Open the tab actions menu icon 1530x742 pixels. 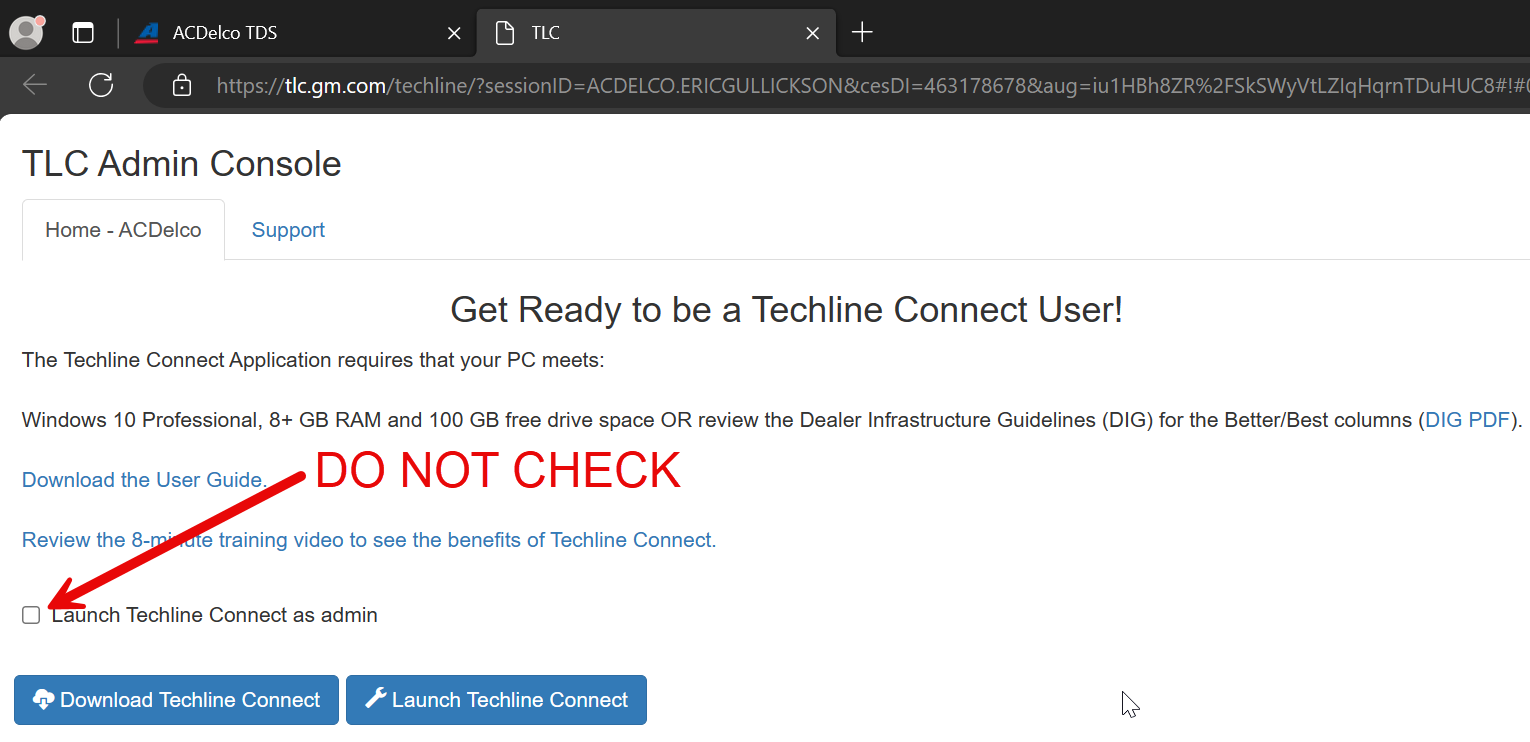tap(83, 33)
